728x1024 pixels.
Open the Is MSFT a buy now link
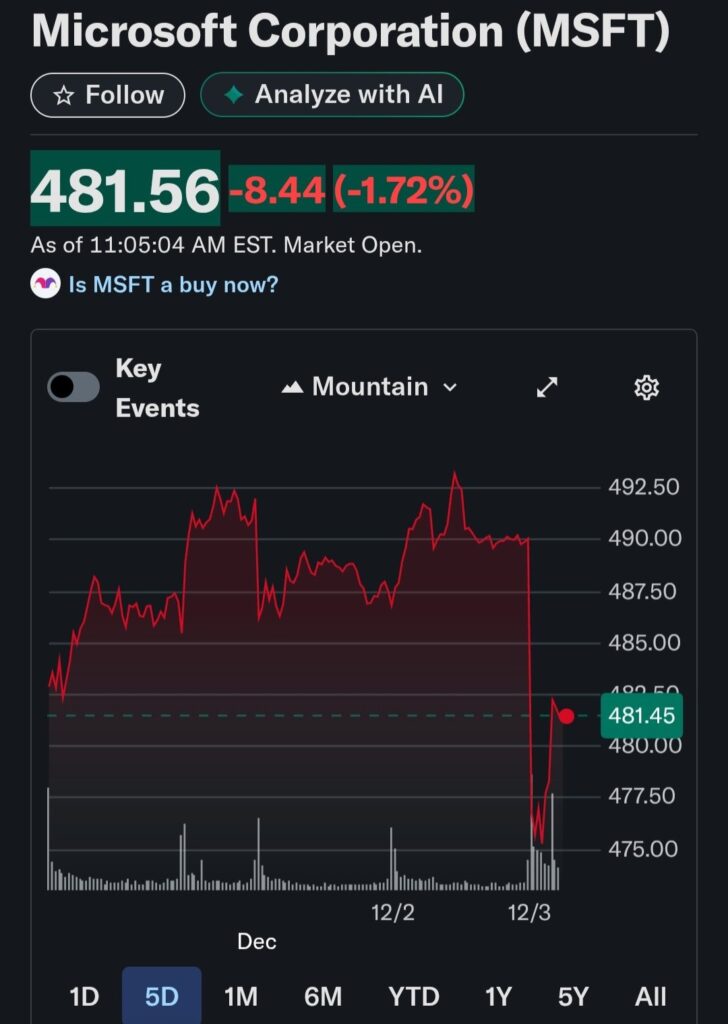[173, 284]
